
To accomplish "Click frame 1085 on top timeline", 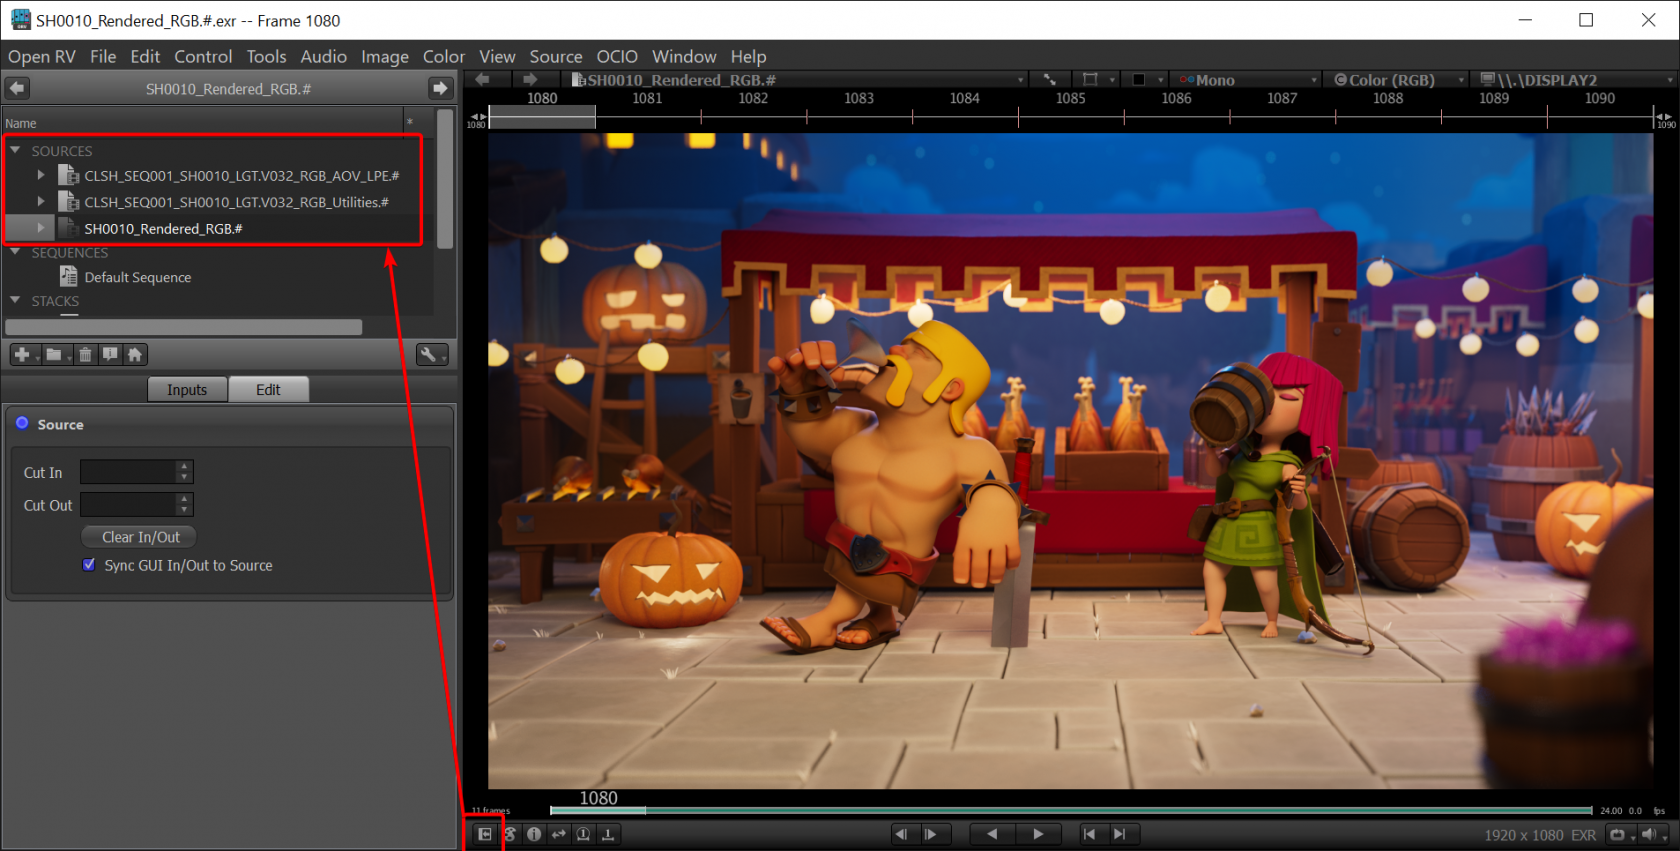I will click(x=1071, y=98).
